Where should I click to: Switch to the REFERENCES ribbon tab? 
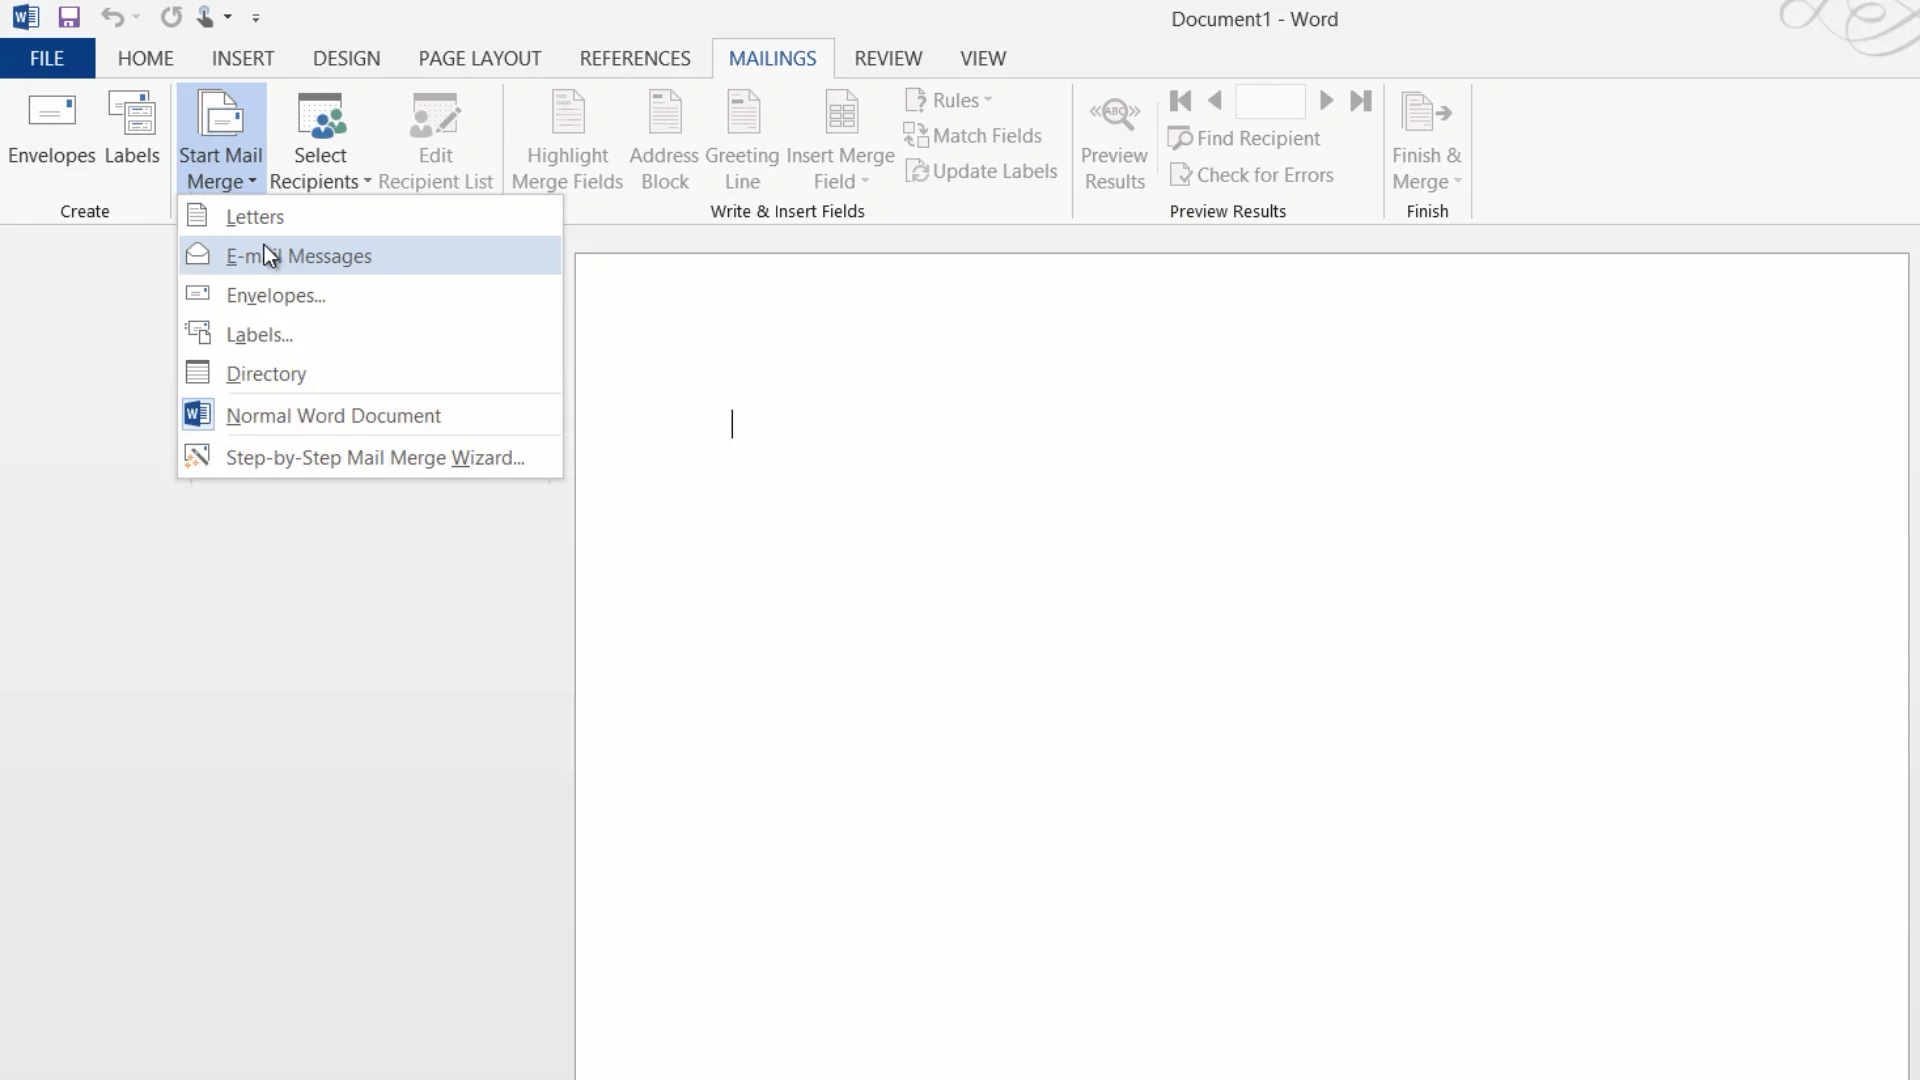(x=635, y=58)
